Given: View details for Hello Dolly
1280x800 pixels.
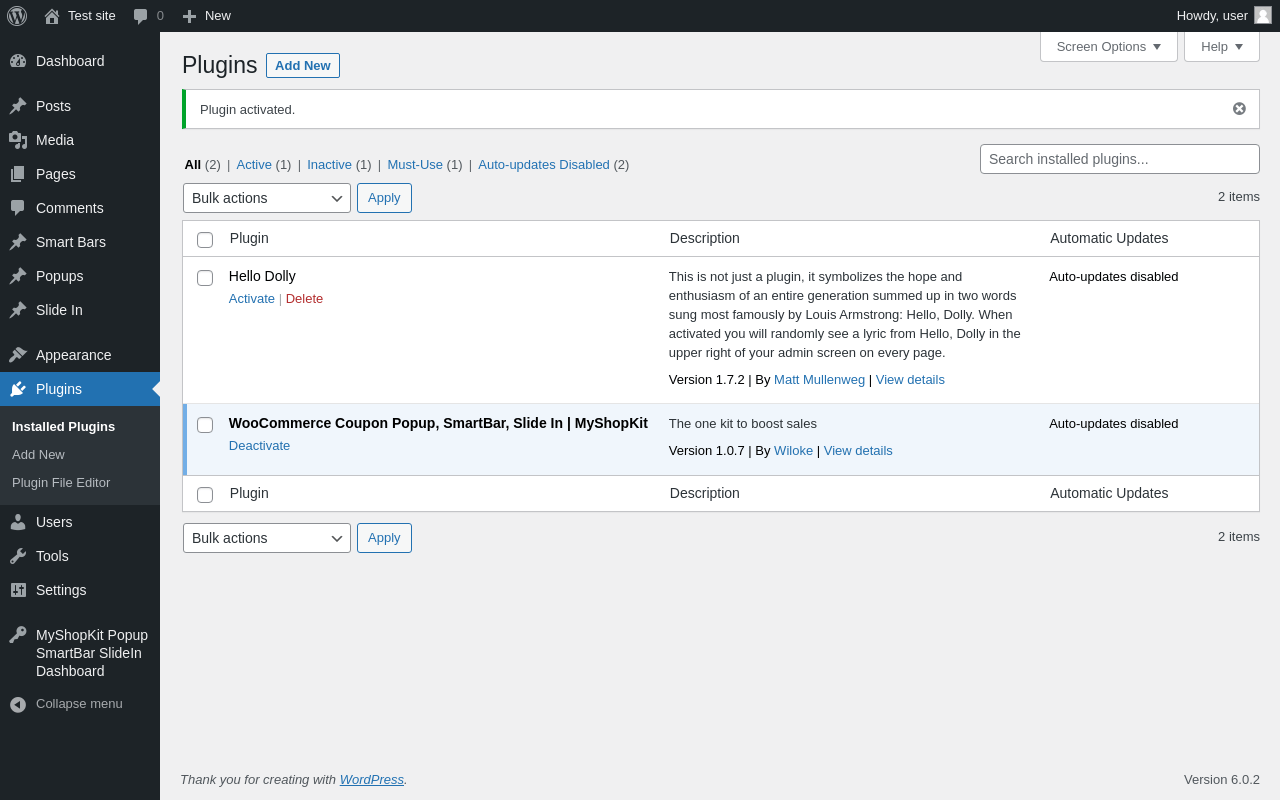Looking at the screenshot, I should 910,379.
